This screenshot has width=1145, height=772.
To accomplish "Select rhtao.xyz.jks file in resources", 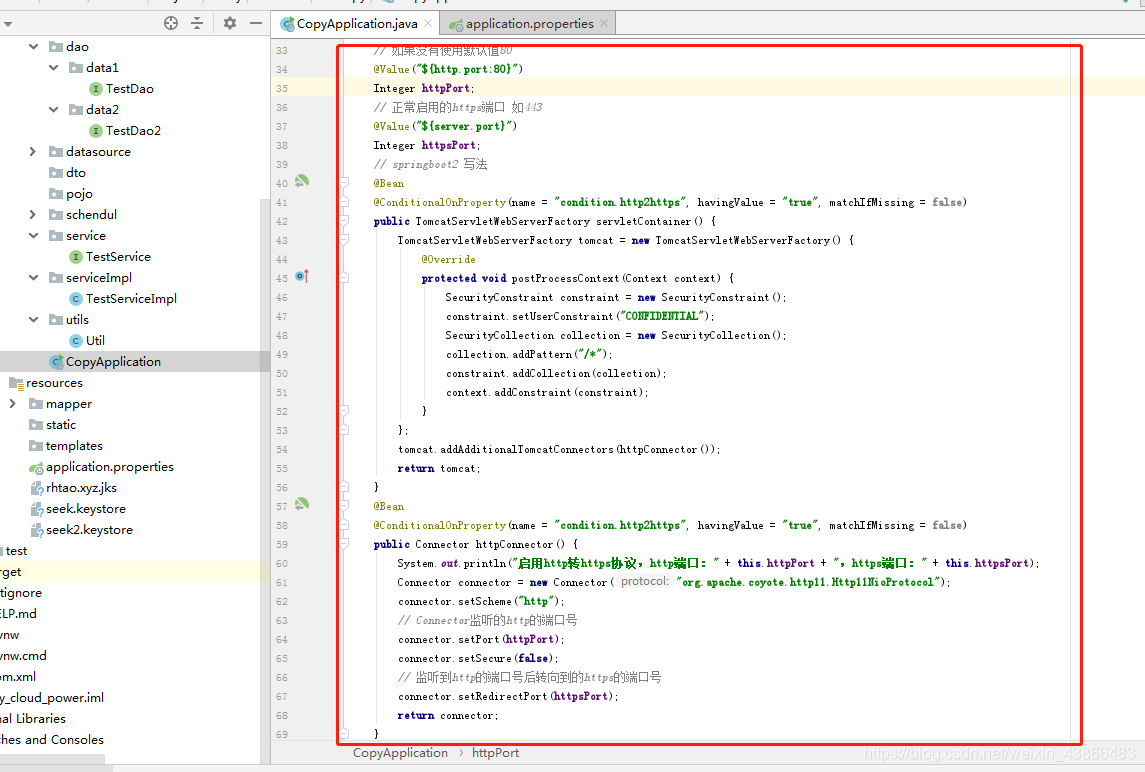I will click(x=81, y=488).
